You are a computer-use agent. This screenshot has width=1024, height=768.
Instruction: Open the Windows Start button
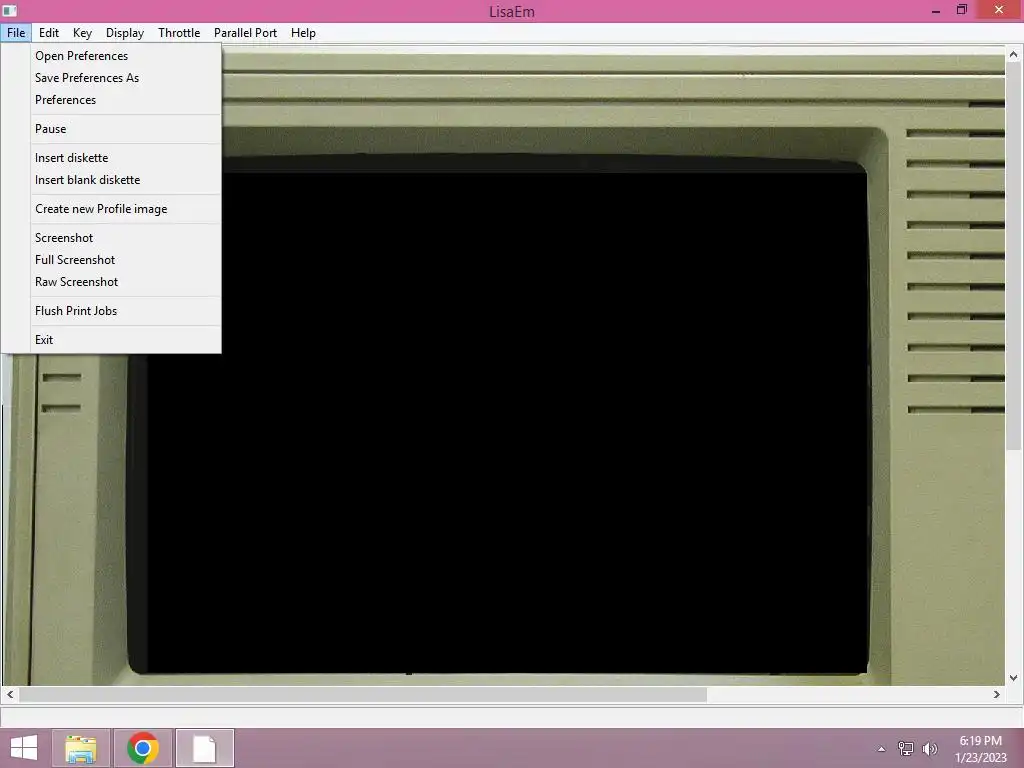tap(24, 748)
